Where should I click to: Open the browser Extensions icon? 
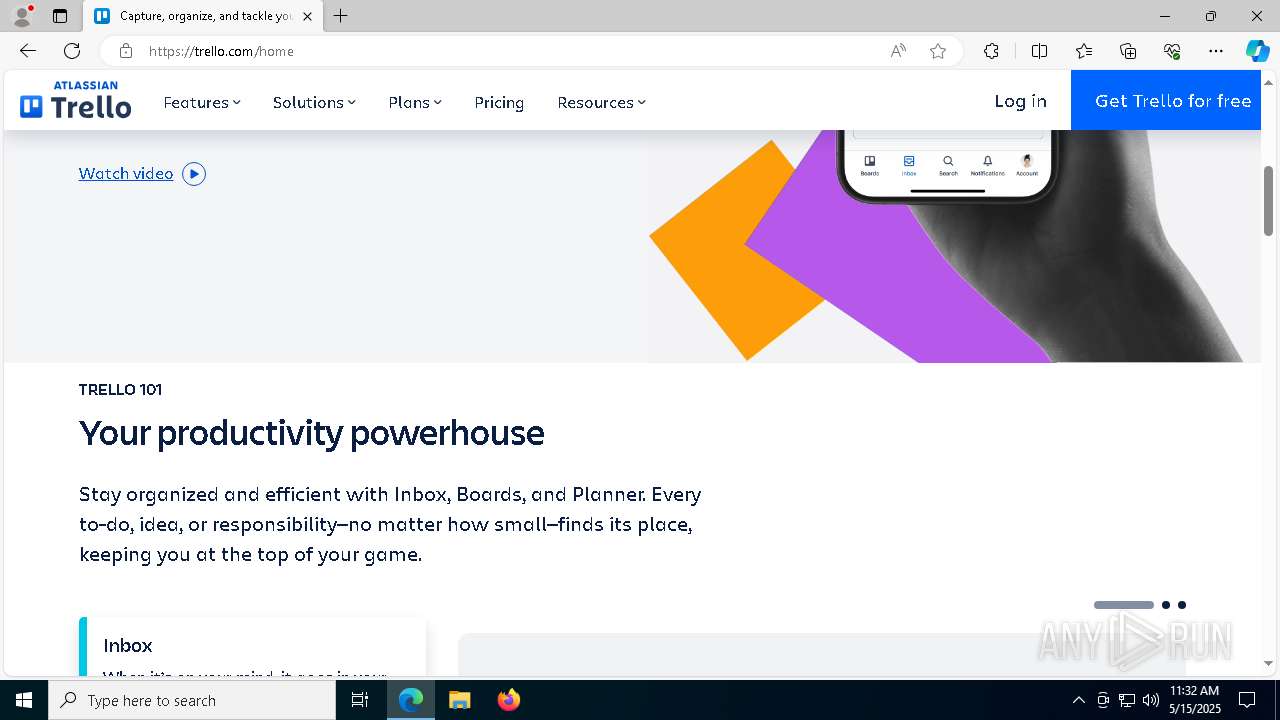[991, 51]
